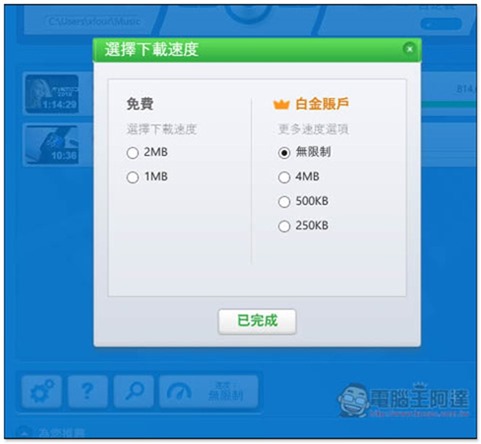Open the video thumbnail showing 10:36
This screenshot has width=481, height=444.
(52, 144)
